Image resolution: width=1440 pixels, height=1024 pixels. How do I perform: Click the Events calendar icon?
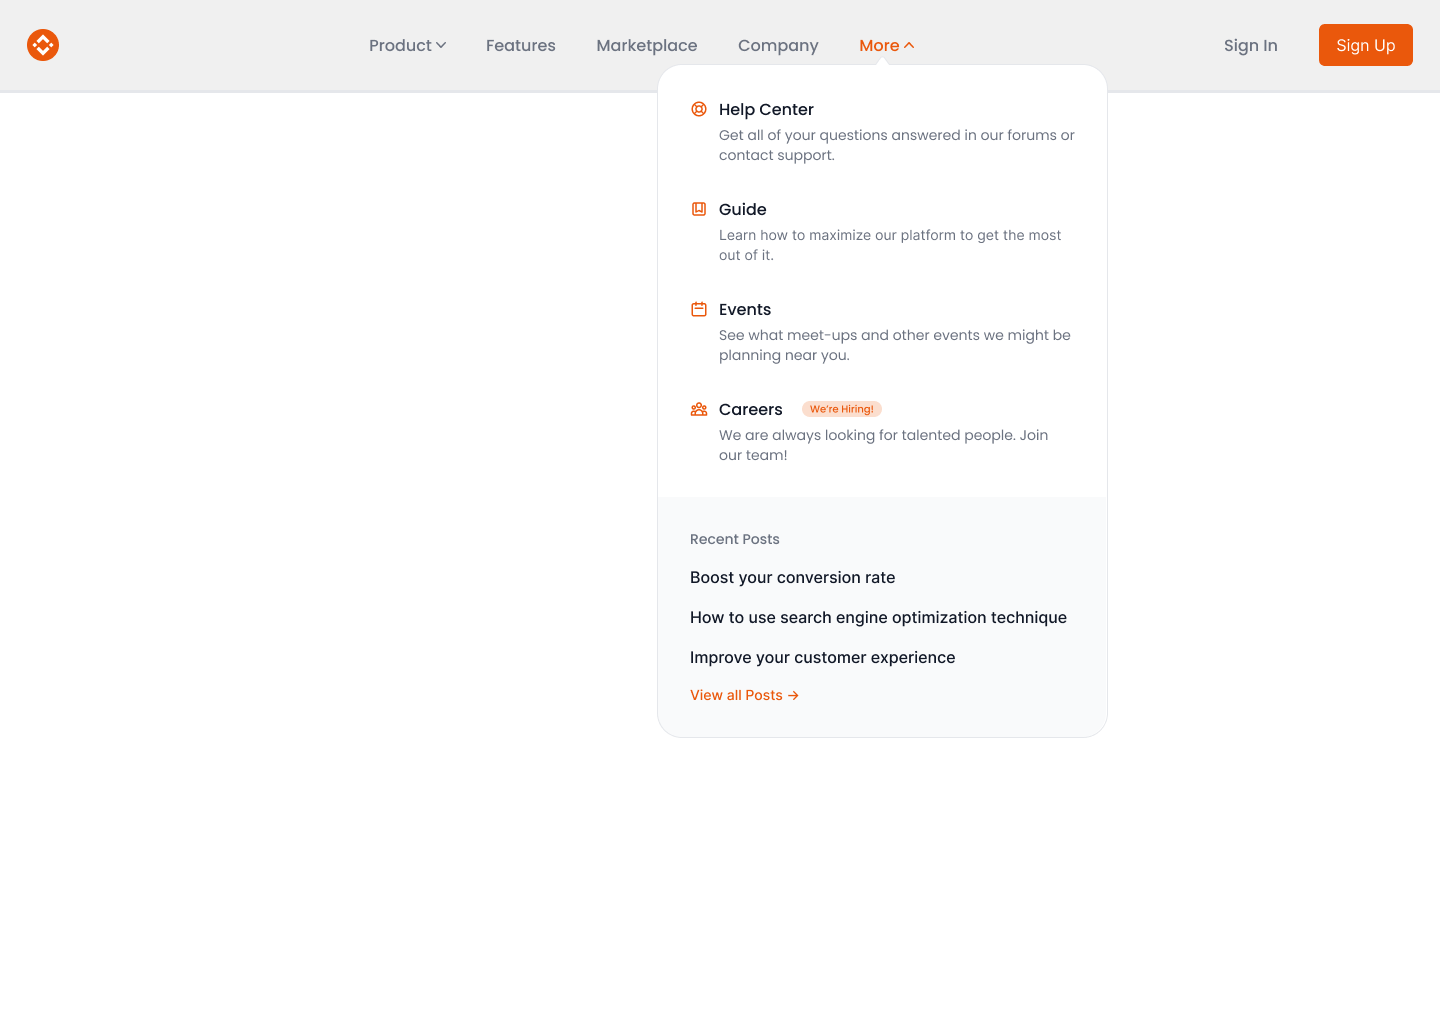pyautogui.click(x=698, y=308)
